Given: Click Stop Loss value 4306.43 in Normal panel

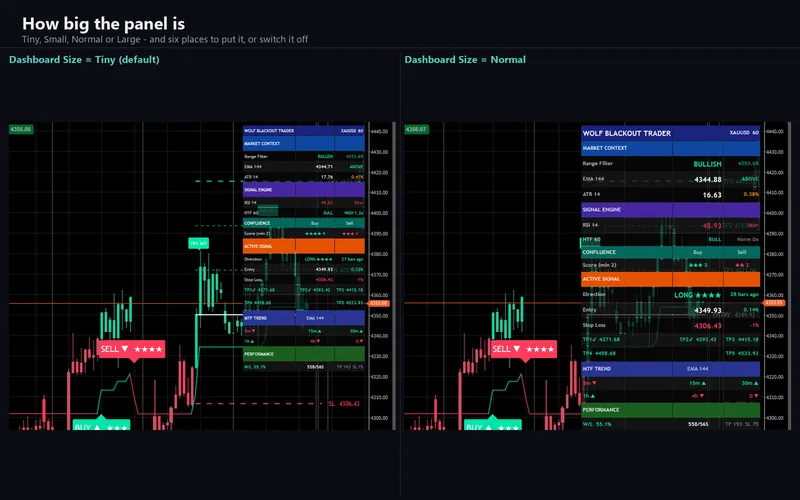Looking at the screenshot, I should 708,326.
